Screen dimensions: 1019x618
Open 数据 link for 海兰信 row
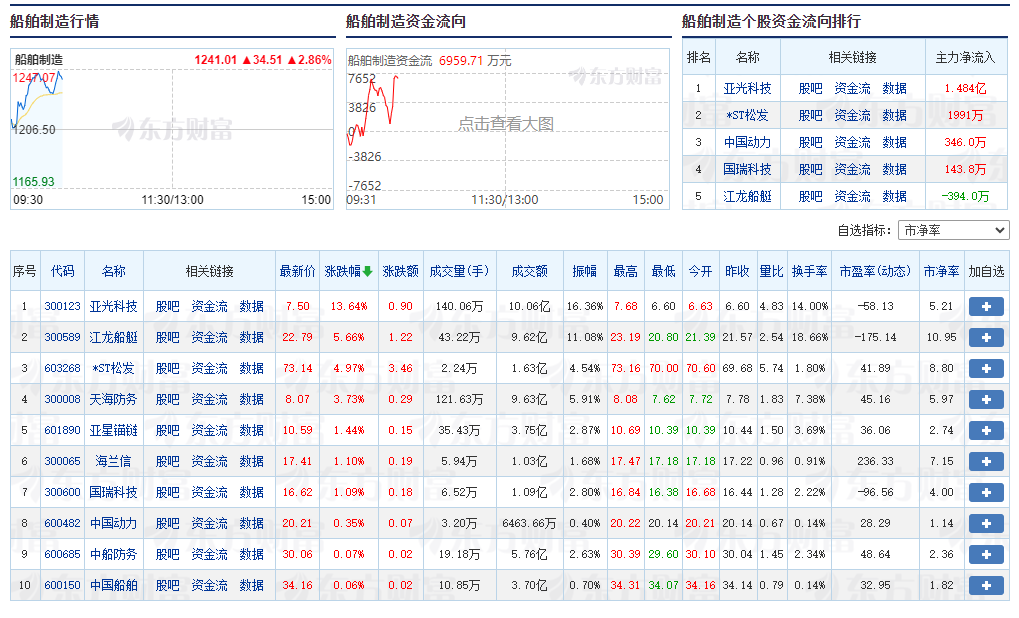click(x=252, y=461)
